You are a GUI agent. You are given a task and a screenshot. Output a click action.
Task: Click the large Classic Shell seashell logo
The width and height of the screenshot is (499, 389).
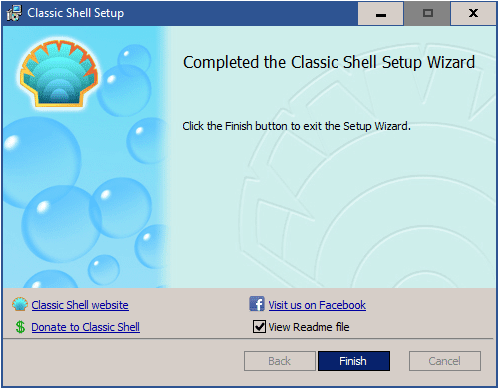(x=59, y=74)
